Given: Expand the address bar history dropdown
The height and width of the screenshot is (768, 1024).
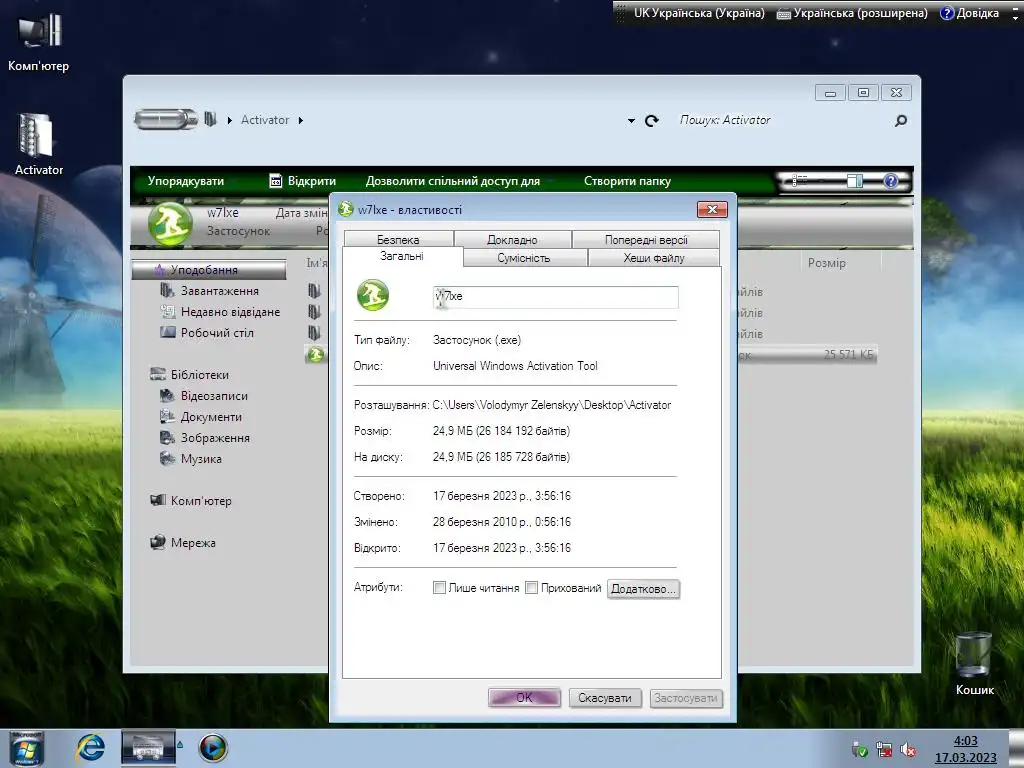Looking at the screenshot, I should click(631, 121).
